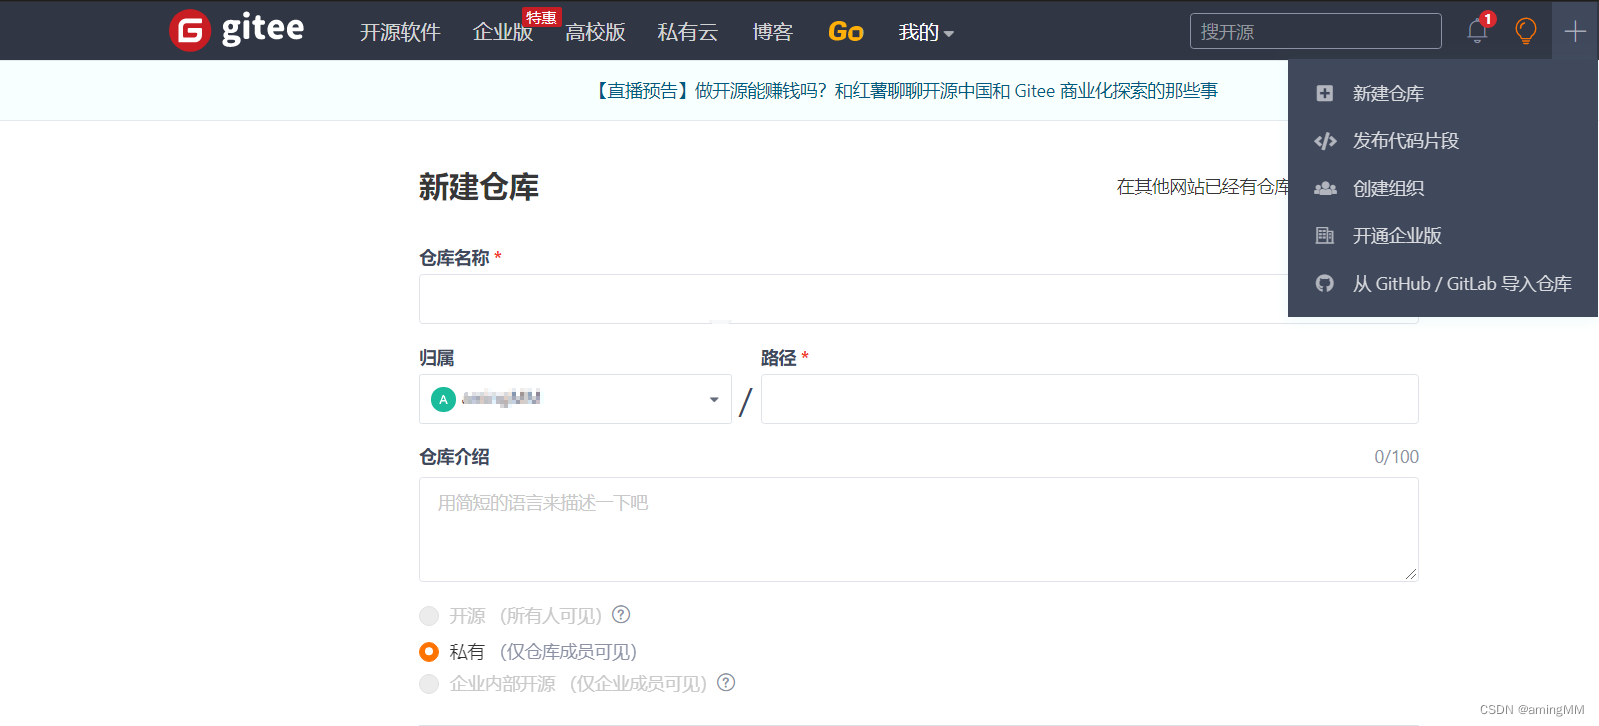Screen dimensions: 1599x726
Task: Open 博客 in the navigation bar
Action: (x=773, y=32)
